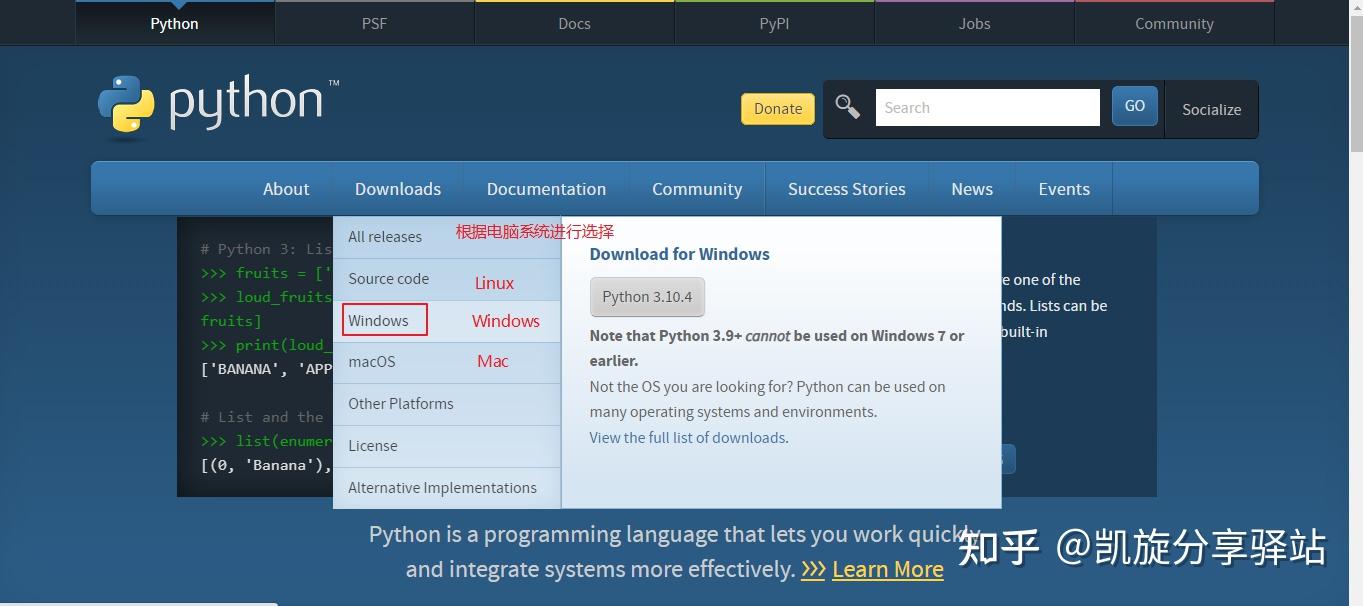Viewport: 1363px width, 606px height.
Task: Open the Documentation navigation menu
Action: click(546, 189)
